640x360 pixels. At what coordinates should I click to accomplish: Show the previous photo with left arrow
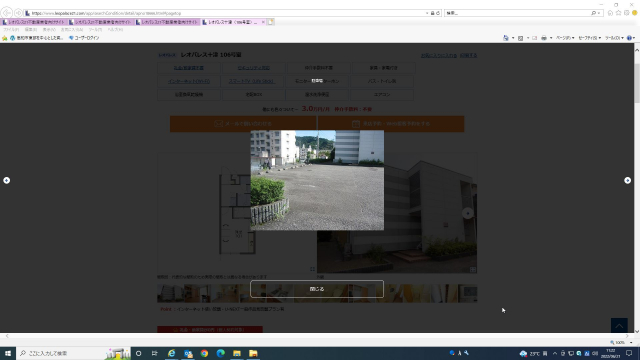pos(7,180)
